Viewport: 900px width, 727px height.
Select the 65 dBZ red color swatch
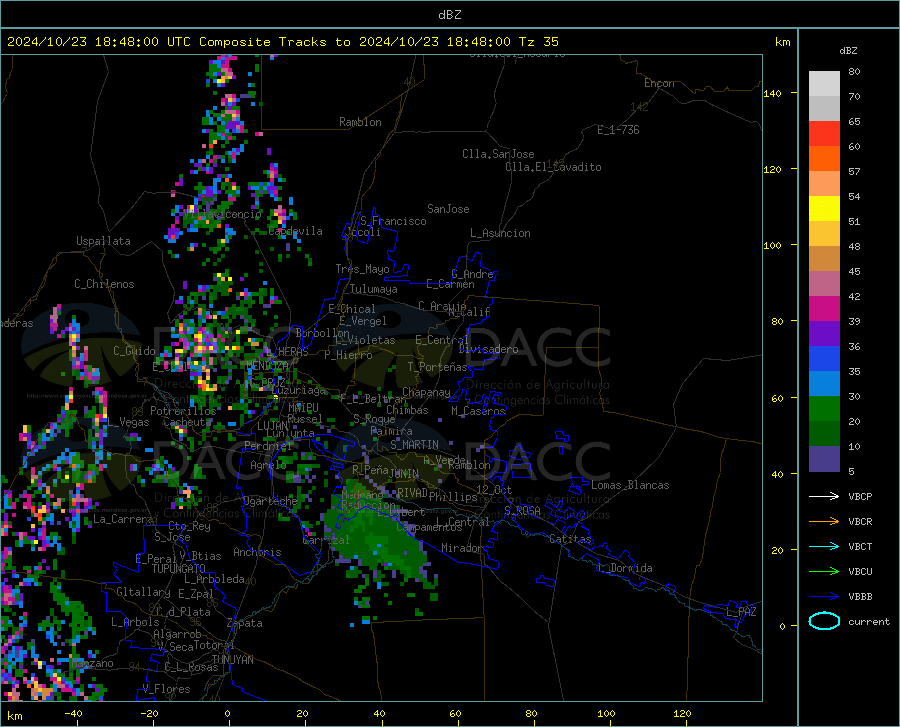pyautogui.click(x=824, y=134)
